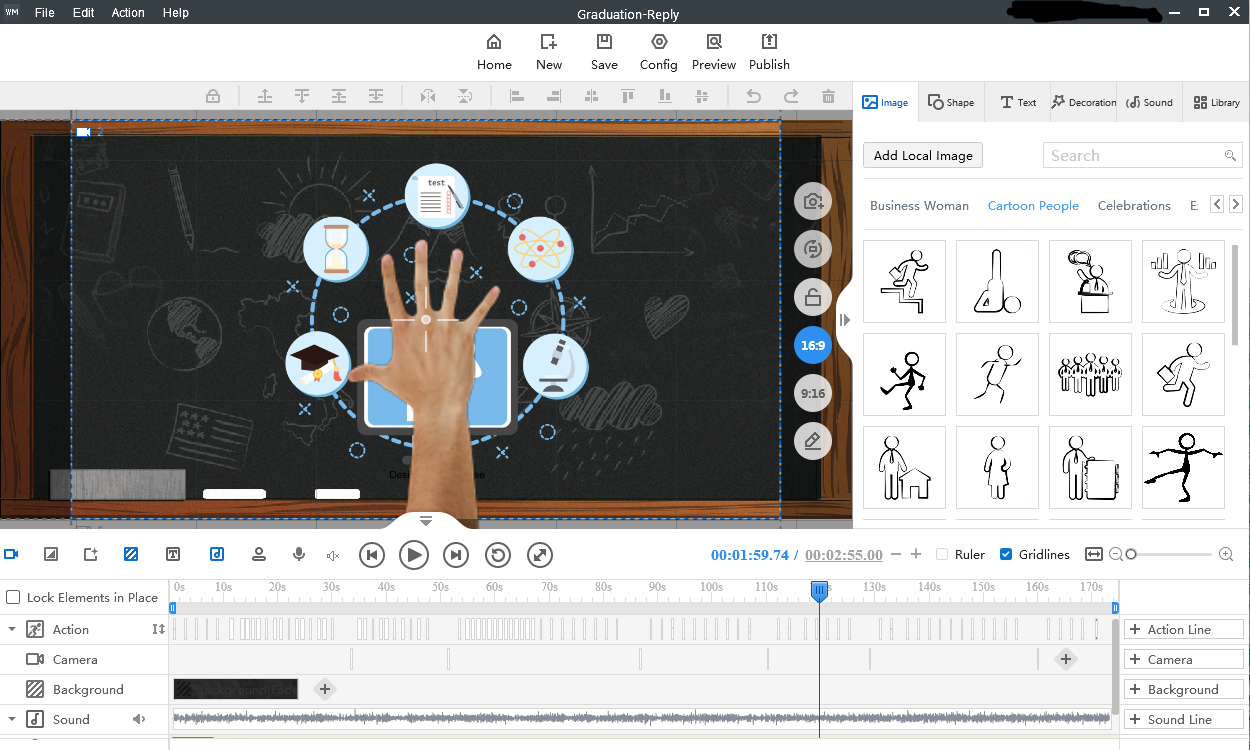Open the File menu
Viewport: 1250px width, 750px height.
tap(45, 13)
